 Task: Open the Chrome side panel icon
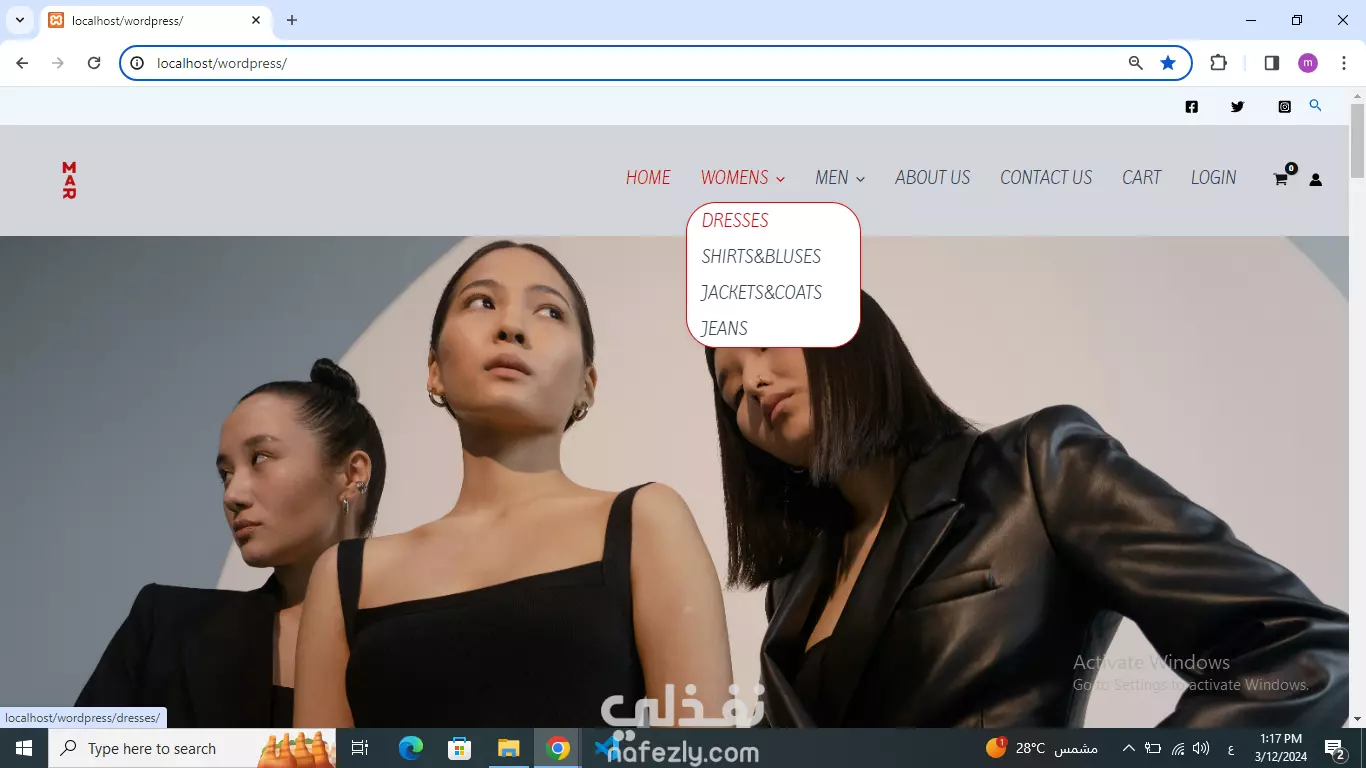click(x=1272, y=63)
